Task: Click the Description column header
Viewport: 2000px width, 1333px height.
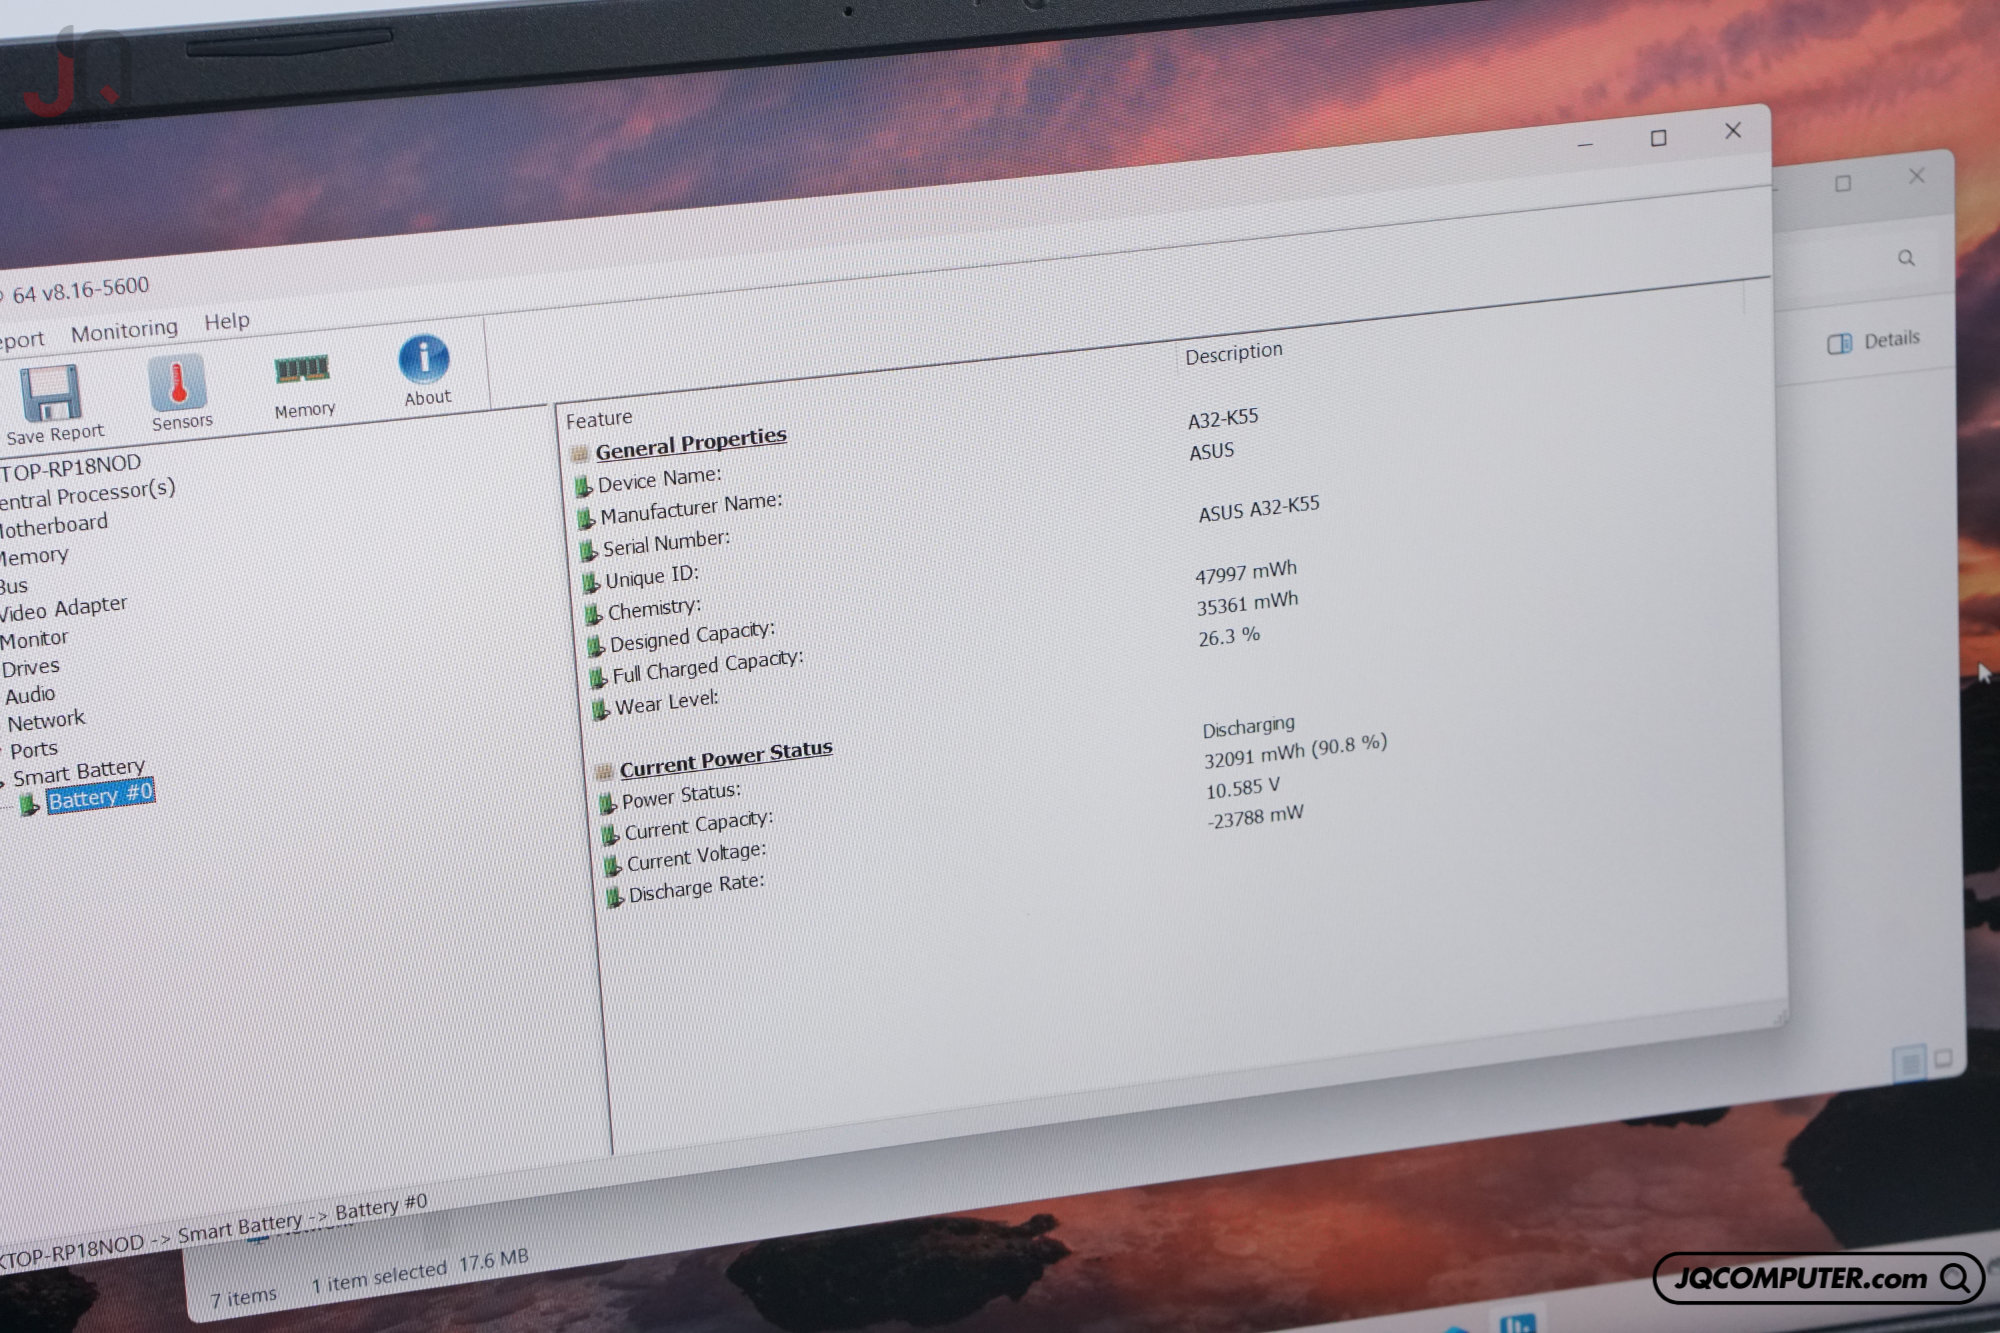Action: click(x=1233, y=352)
